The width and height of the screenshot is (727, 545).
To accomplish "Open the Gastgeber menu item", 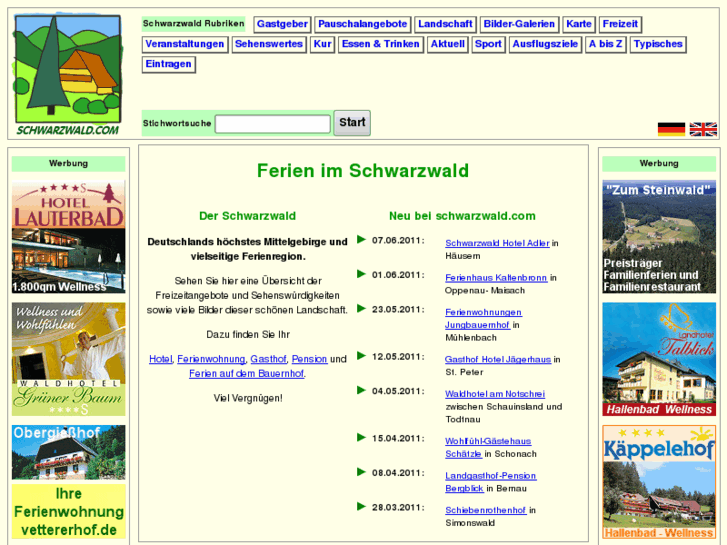I will tap(282, 24).
